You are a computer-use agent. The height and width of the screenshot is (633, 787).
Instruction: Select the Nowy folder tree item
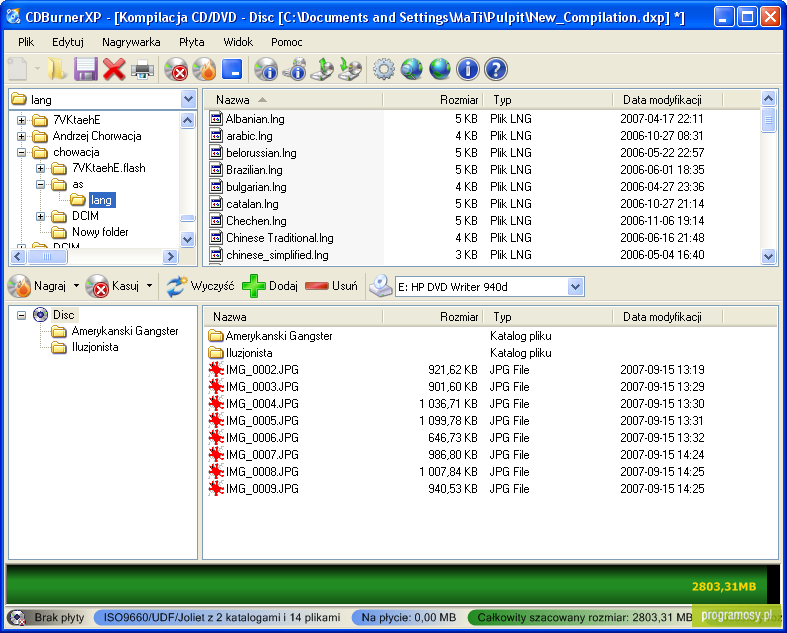point(100,232)
